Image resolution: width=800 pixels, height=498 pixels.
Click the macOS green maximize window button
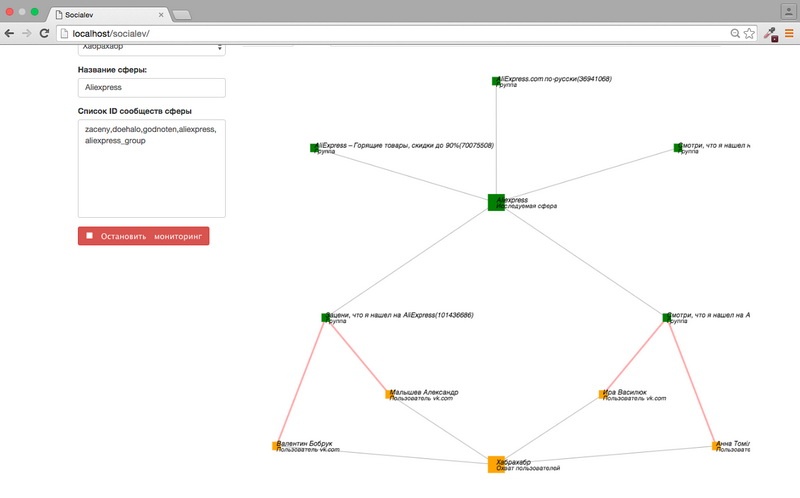point(34,11)
